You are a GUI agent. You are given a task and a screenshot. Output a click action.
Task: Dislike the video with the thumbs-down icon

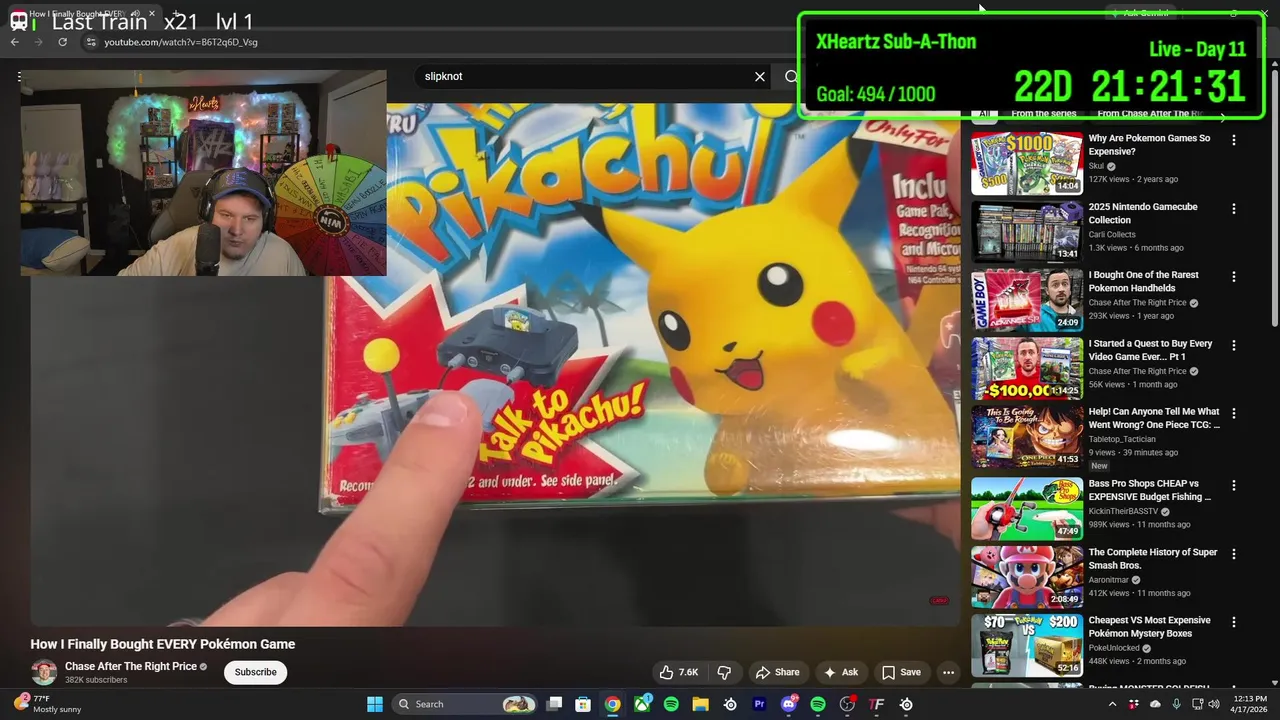tap(725, 672)
